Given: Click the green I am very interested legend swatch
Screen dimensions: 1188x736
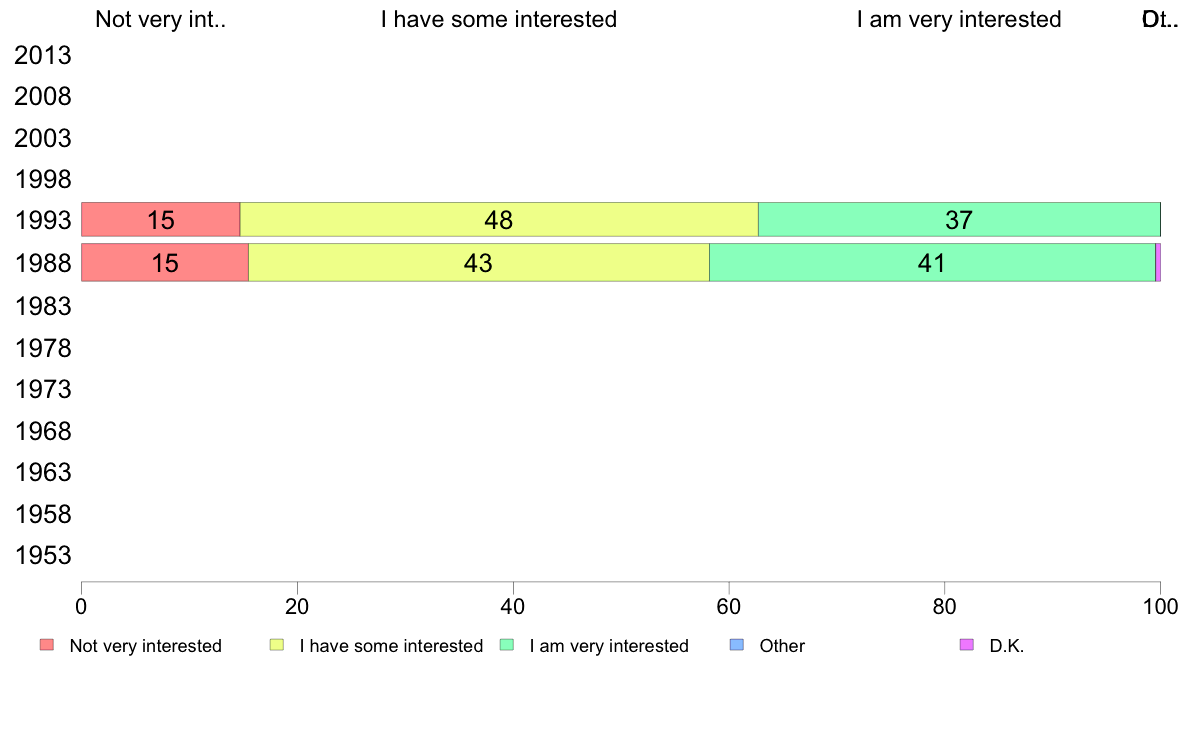Looking at the screenshot, I should pyautogui.click(x=507, y=645).
